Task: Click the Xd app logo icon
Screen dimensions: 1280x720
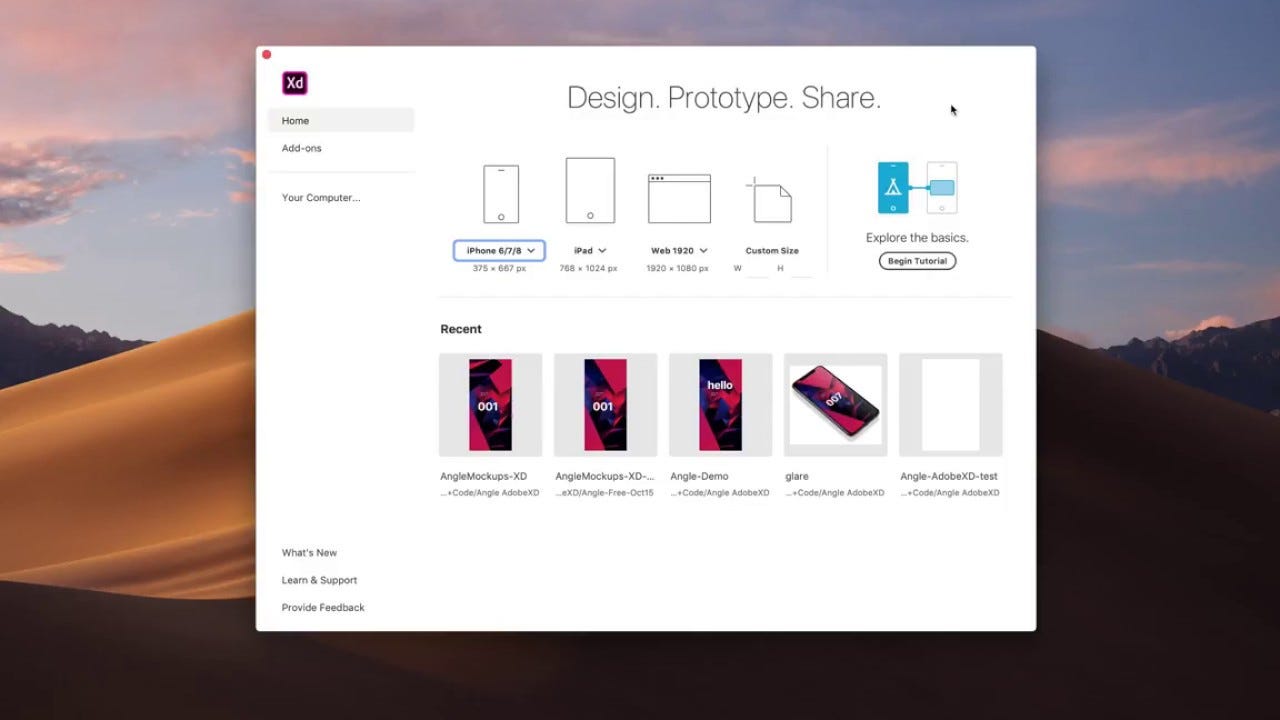Action: [294, 82]
